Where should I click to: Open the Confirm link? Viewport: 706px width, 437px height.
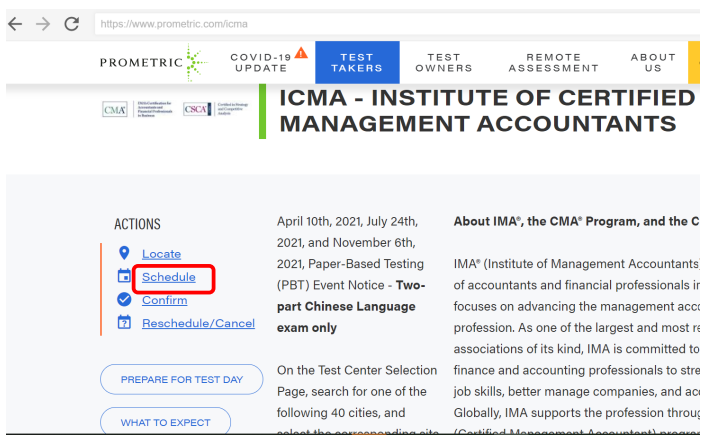[164, 300]
